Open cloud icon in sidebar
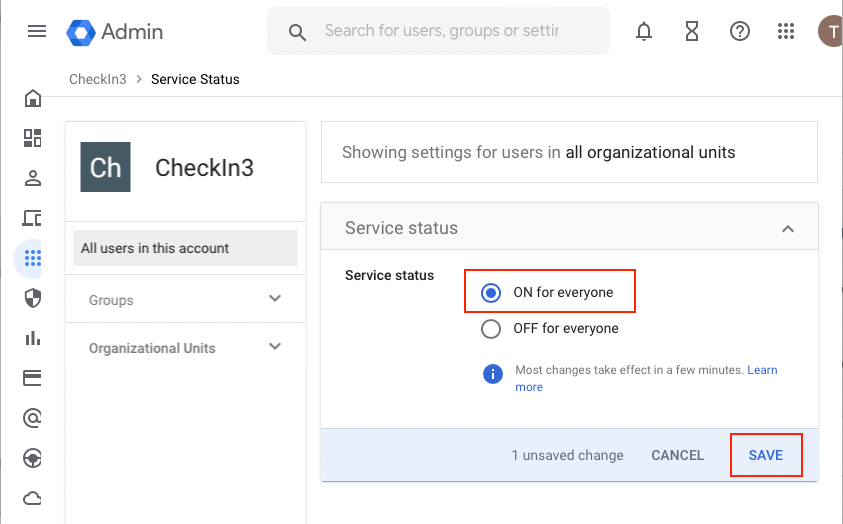The width and height of the screenshot is (843, 524). pos(32,498)
